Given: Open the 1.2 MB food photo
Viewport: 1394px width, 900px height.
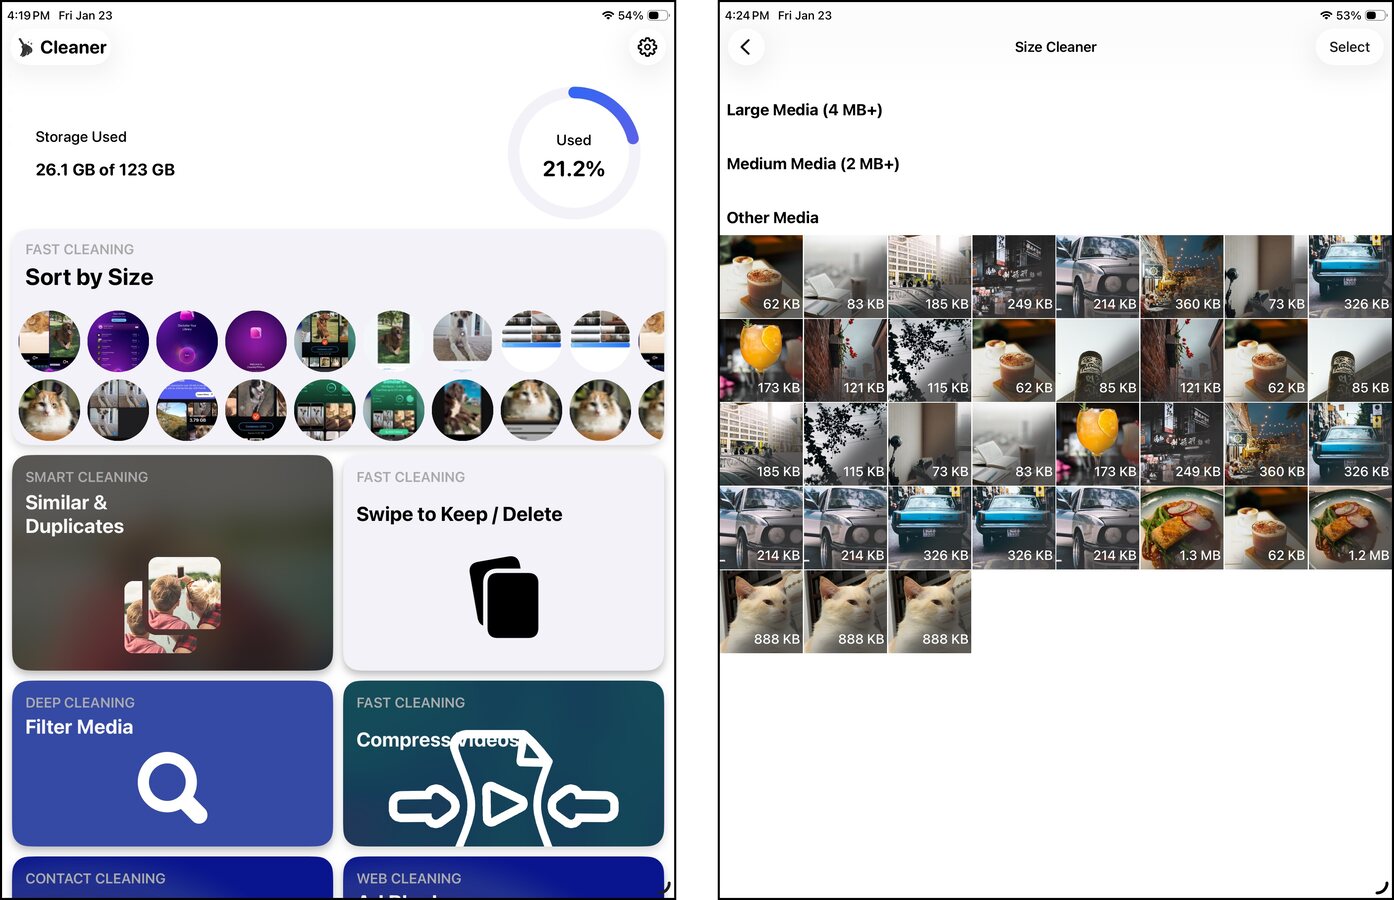Looking at the screenshot, I should pyautogui.click(x=1350, y=528).
